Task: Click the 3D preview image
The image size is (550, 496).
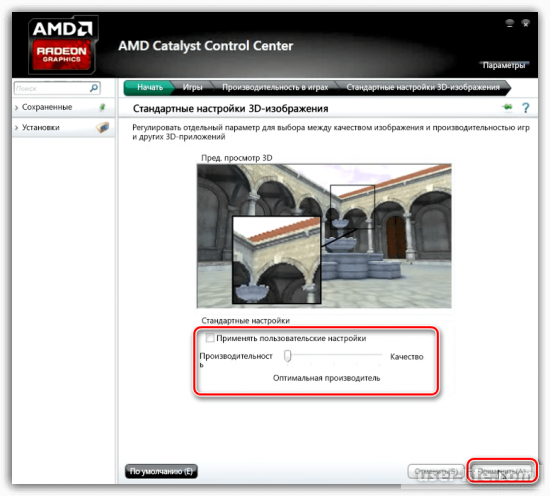Action: 324,236
